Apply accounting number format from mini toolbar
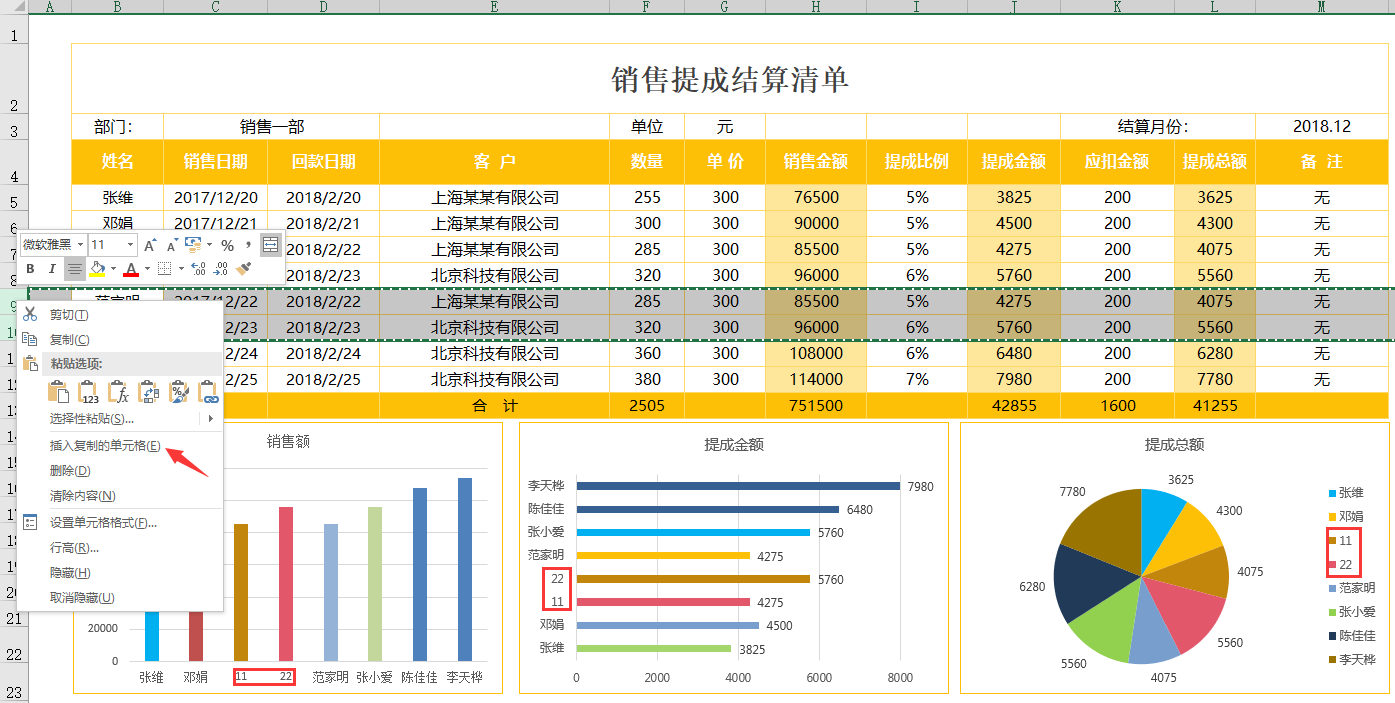This screenshot has height=703, width=1395. (193, 245)
